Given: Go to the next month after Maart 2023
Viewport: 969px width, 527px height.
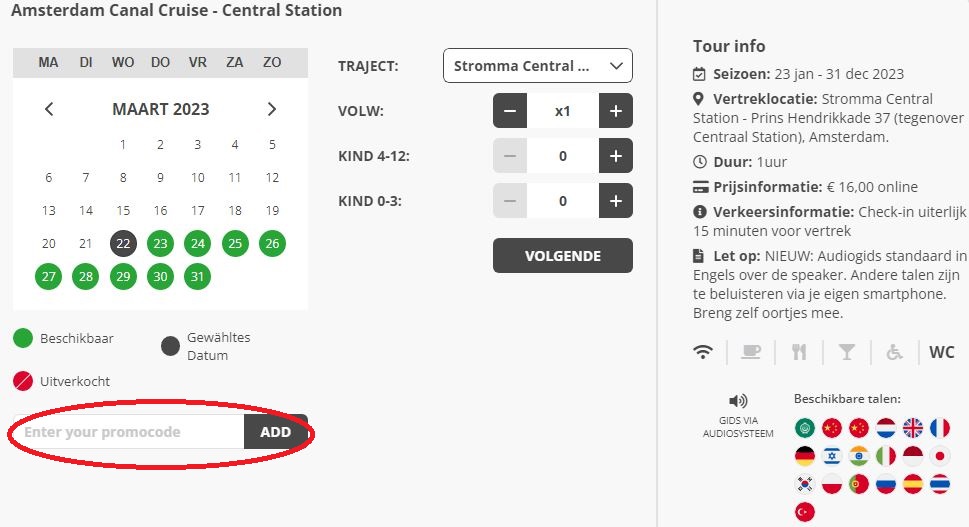Looking at the screenshot, I should pyautogui.click(x=272, y=109).
